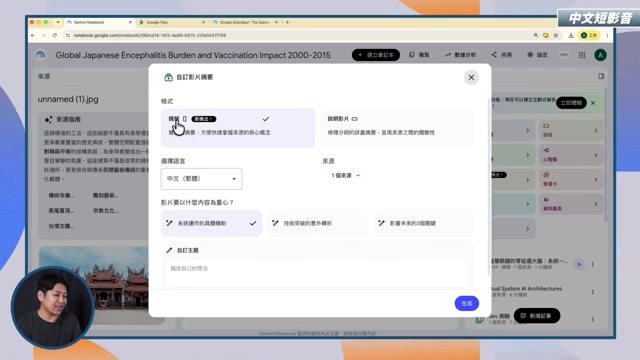Click the 新增記事 button
640x360 pixels.
537,316
